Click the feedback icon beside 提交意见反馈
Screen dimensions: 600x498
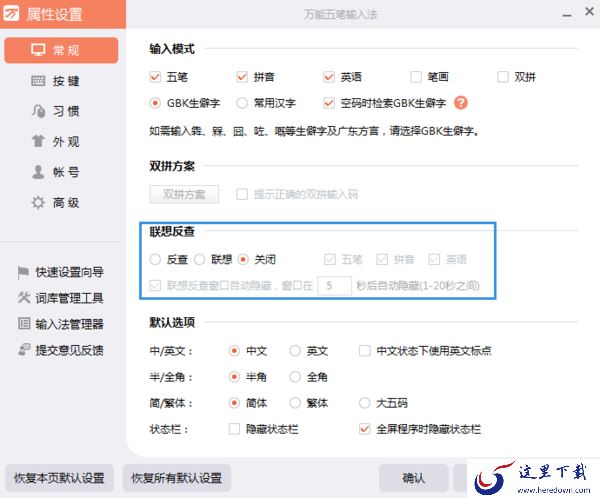tap(24, 349)
